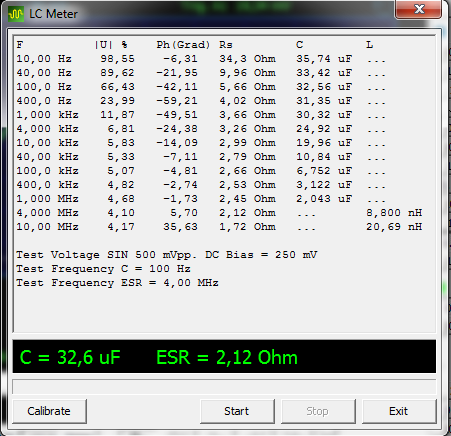Click the Test Voltage SIN 500 mVpp line
This screenshot has width=451, height=436.
click(x=167, y=255)
